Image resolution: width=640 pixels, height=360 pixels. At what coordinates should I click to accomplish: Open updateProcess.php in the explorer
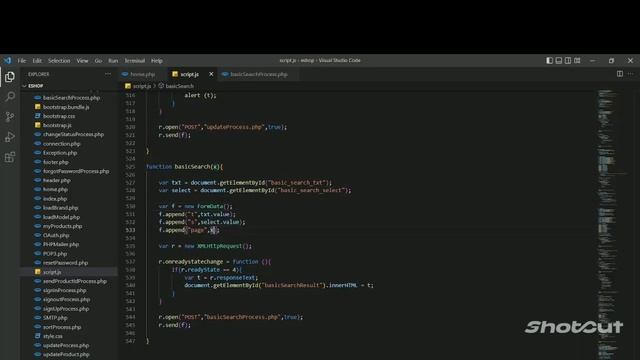[x=66, y=345]
